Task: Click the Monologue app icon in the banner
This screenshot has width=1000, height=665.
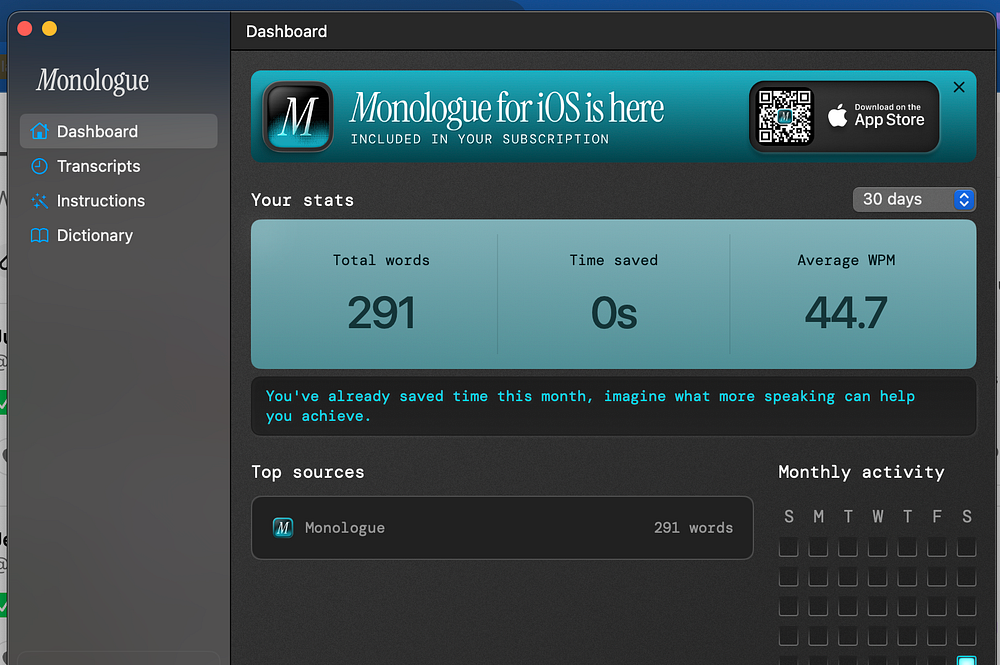Action: [298, 117]
